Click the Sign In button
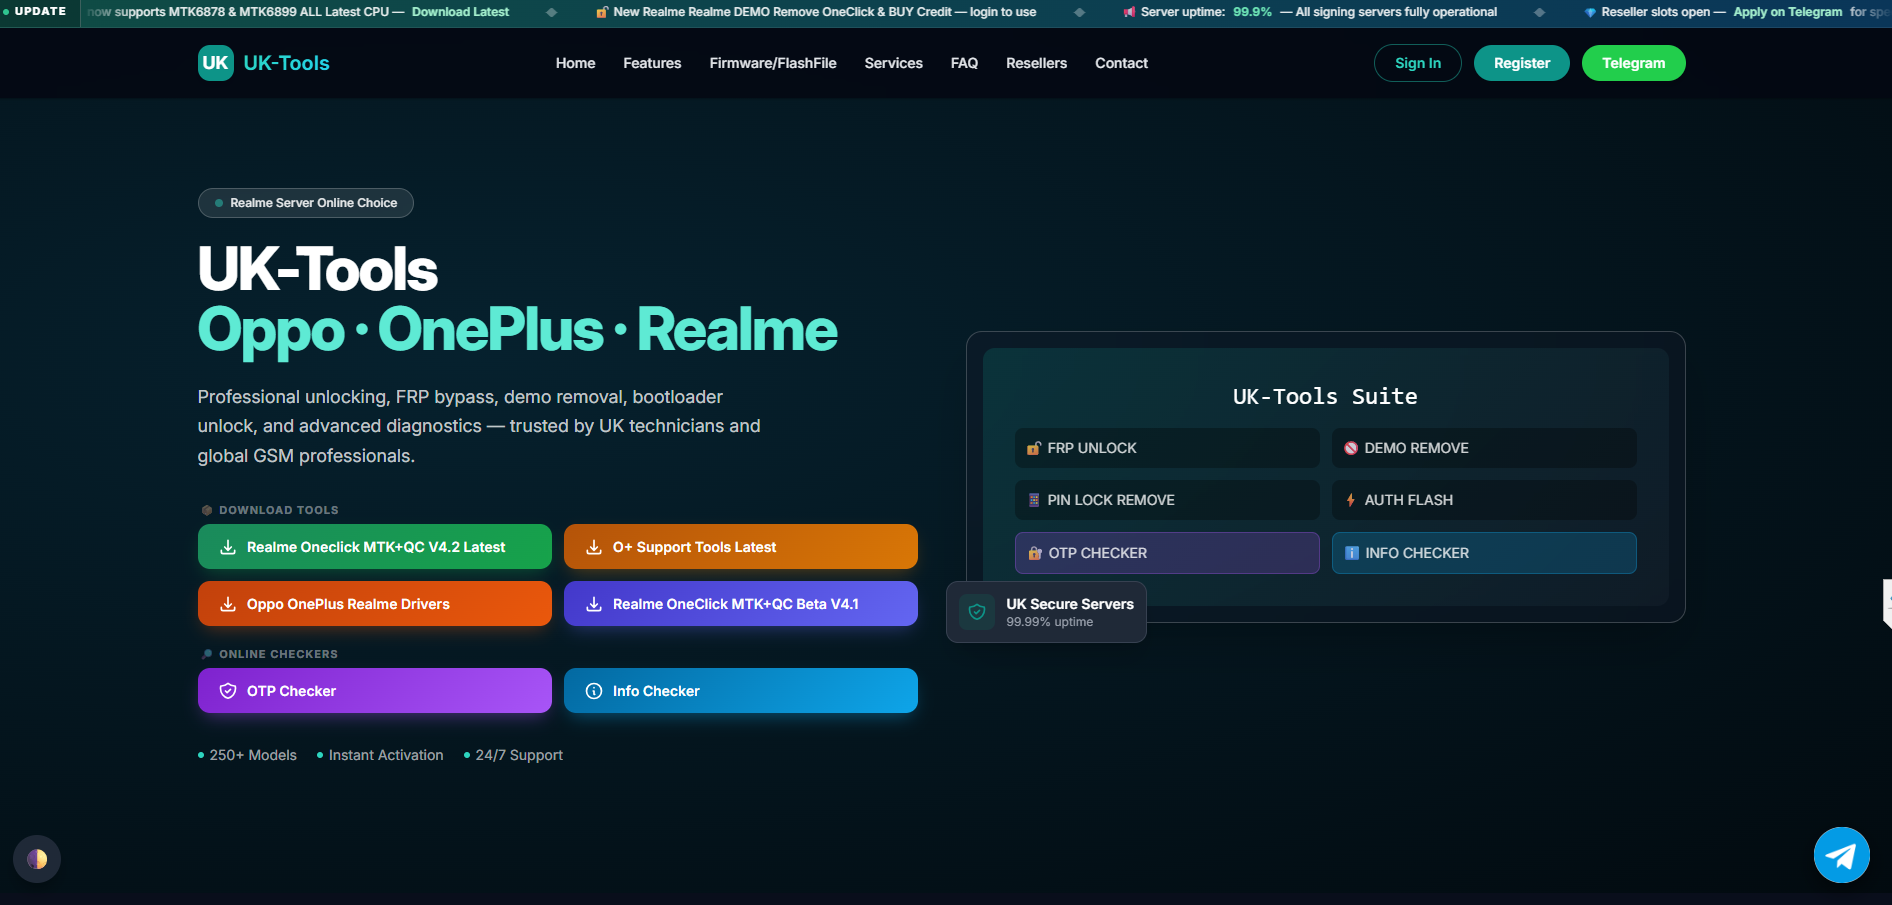 point(1417,63)
